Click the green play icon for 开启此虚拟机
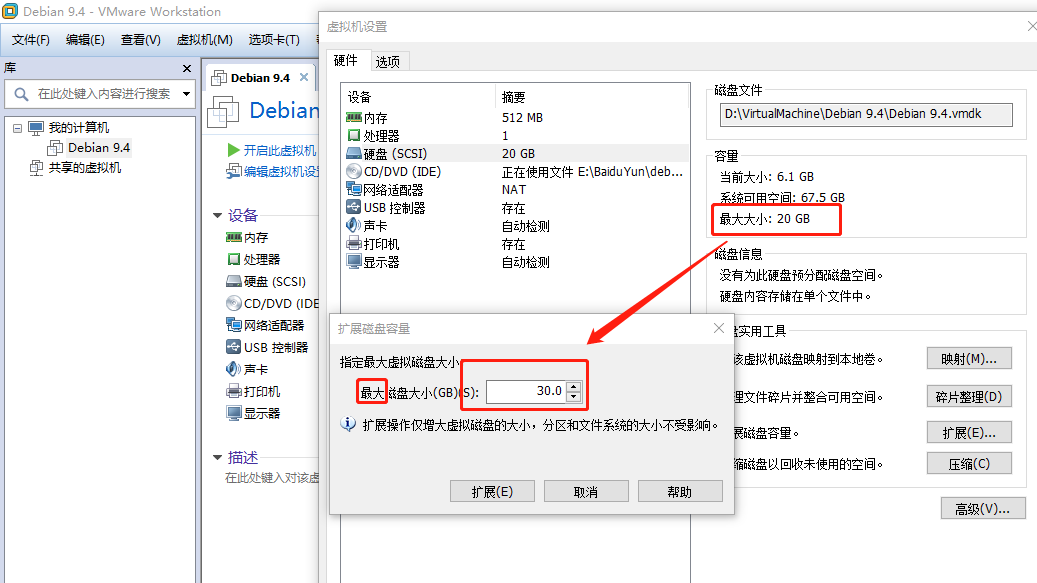Screen dimensions: 1037x583 click(x=233, y=150)
